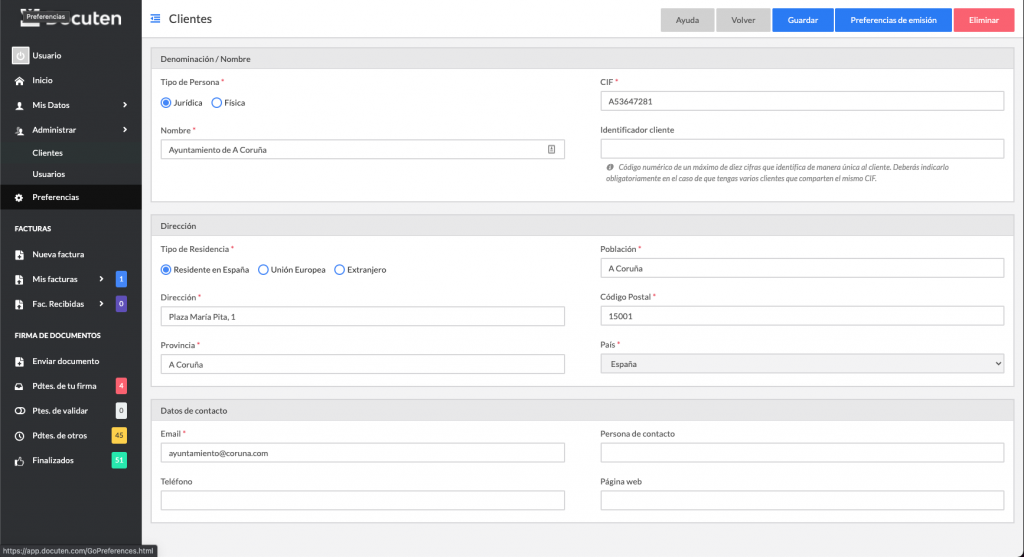The width and height of the screenshot is (1024, 557).
Task: Click the Administrar user icon
Action: [x=20, y=130]
